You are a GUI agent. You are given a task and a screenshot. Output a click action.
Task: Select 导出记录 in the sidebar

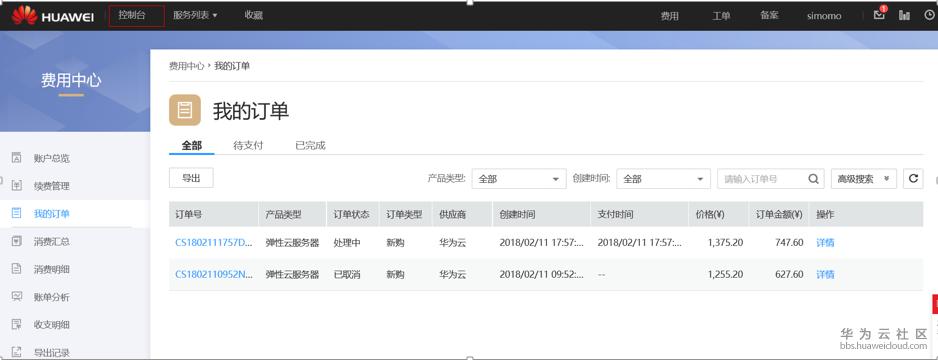51,352
